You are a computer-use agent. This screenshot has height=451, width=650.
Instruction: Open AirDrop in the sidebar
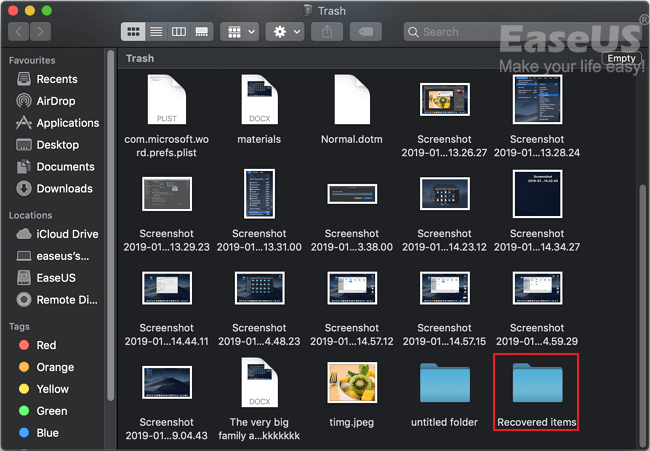57,101
